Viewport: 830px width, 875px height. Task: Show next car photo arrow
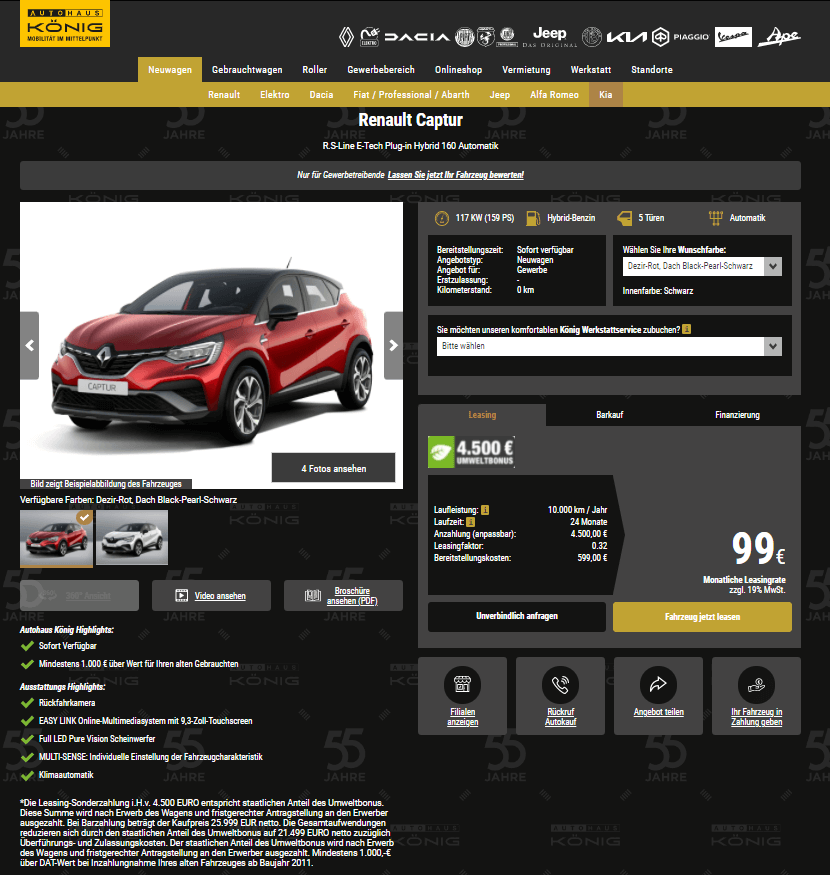click(x=394, y=345)
